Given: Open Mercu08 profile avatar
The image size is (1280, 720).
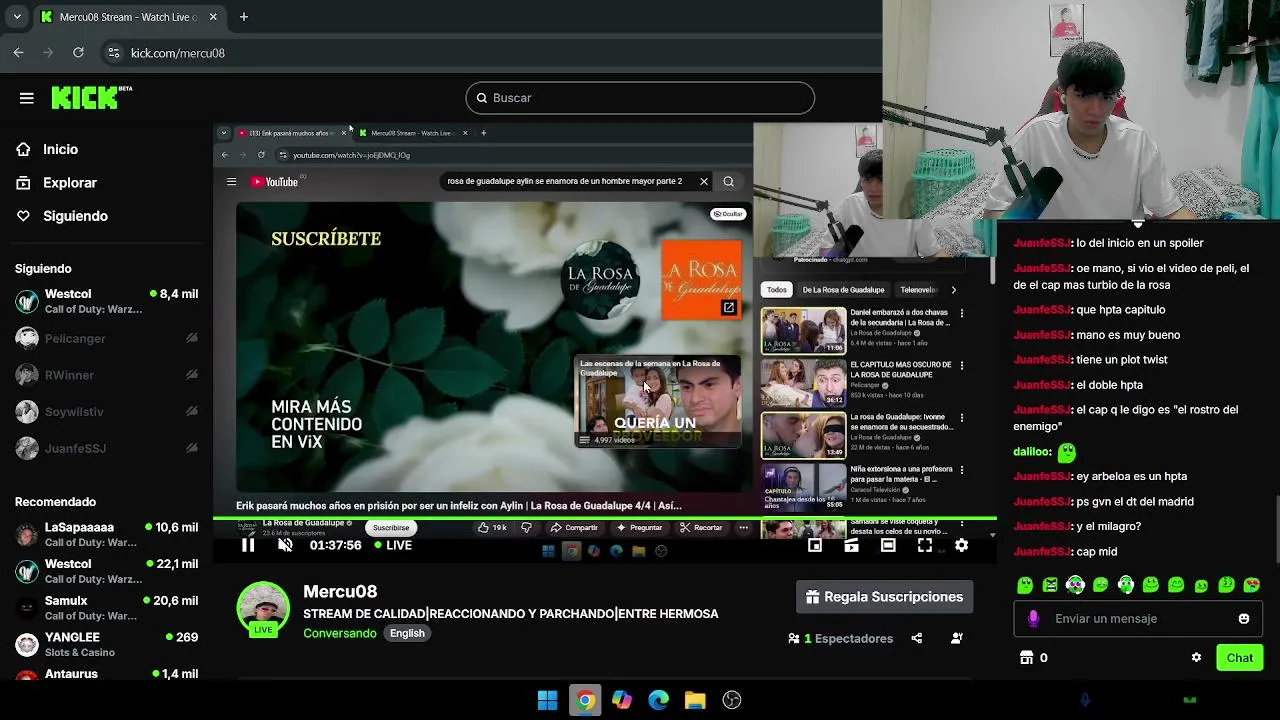Looking at the screenshot, I should click(x=263, y=608).
